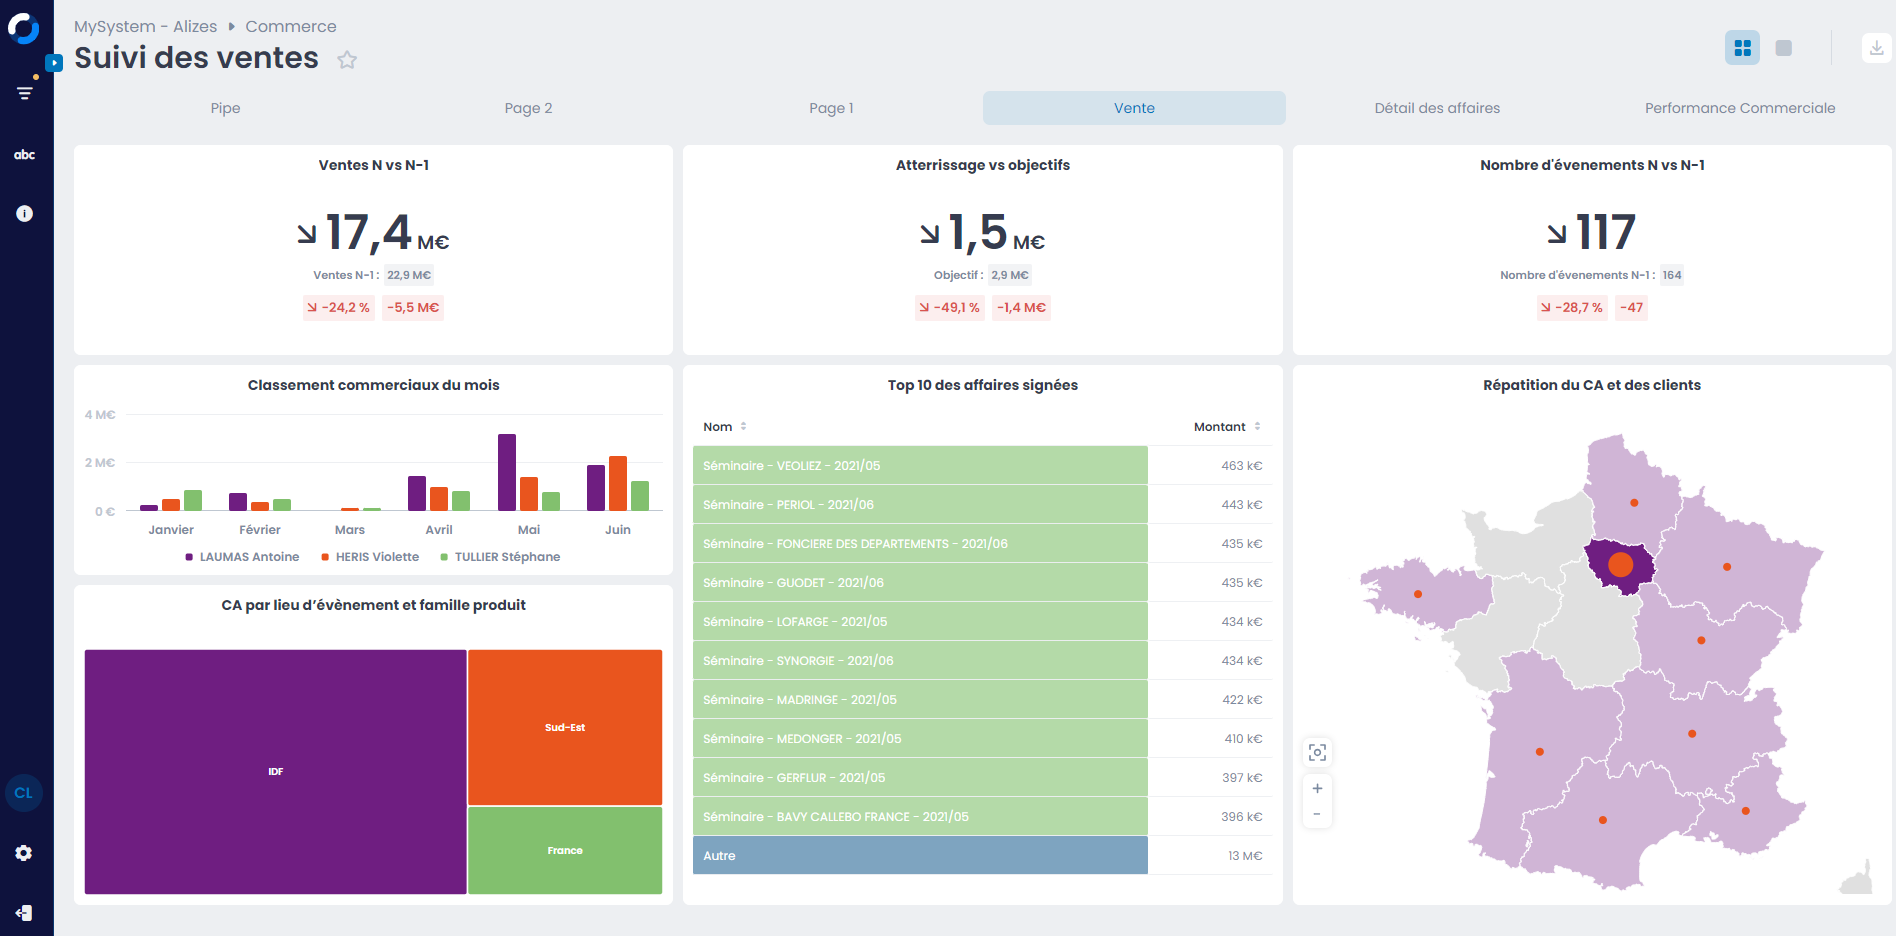
Task: Open settings gear in the sidebar
Action: pyautogui.click(x=24, y=853)
